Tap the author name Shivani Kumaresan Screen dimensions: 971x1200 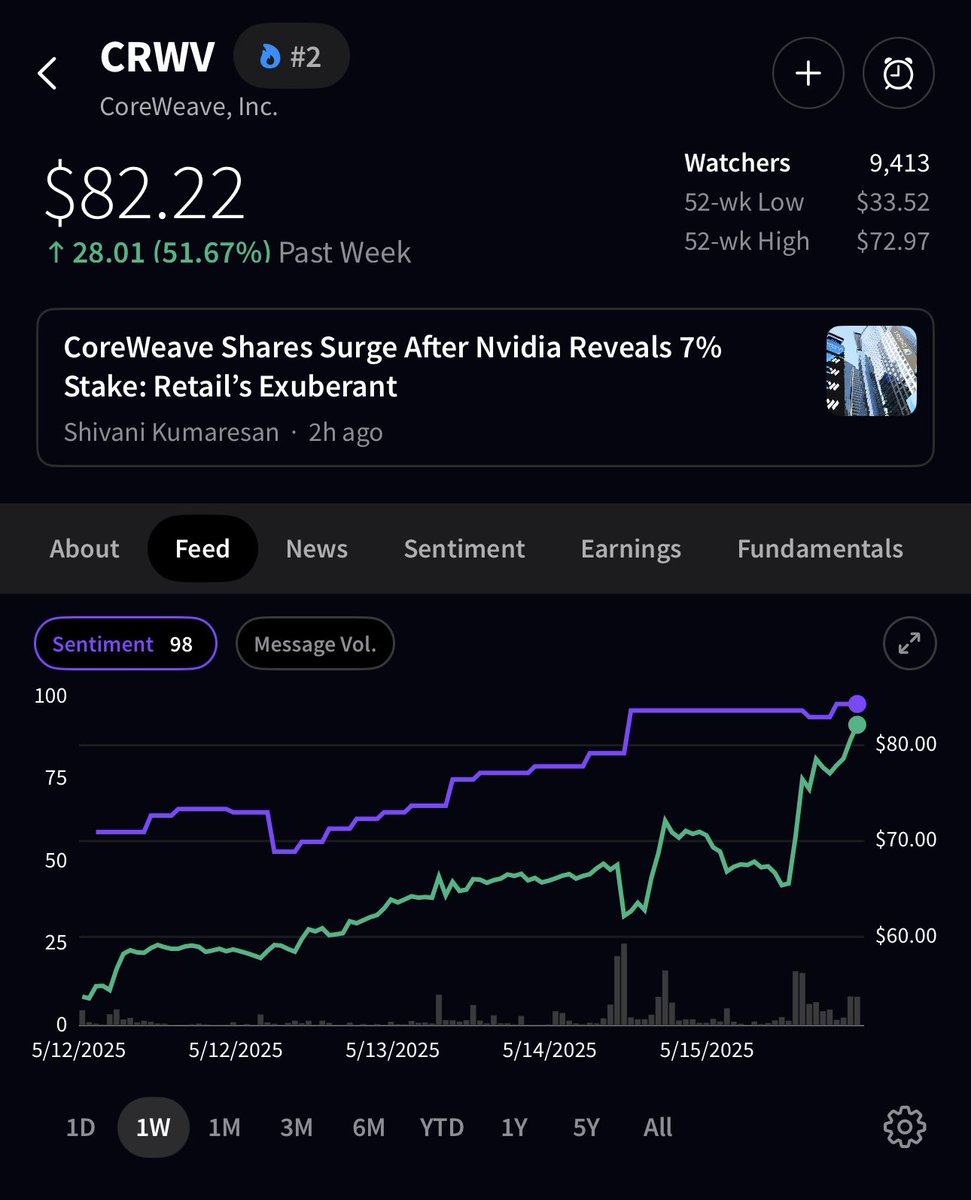(x=171, y=432)
